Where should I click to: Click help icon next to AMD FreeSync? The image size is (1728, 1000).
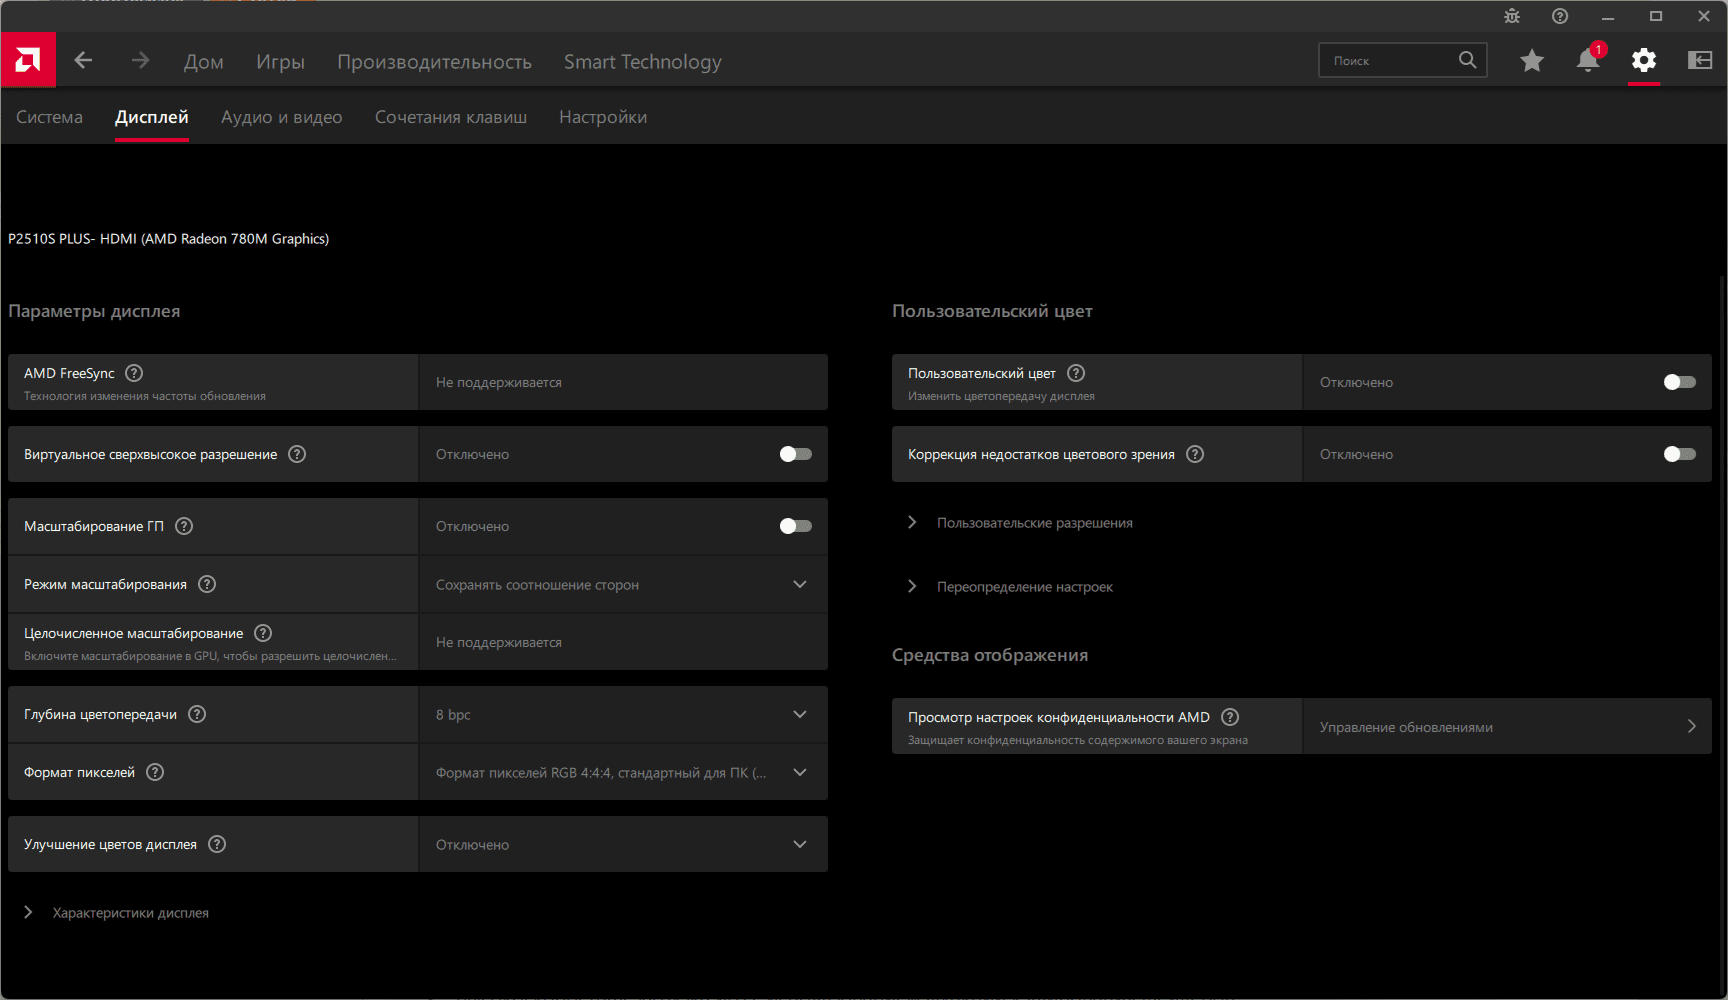134,373
